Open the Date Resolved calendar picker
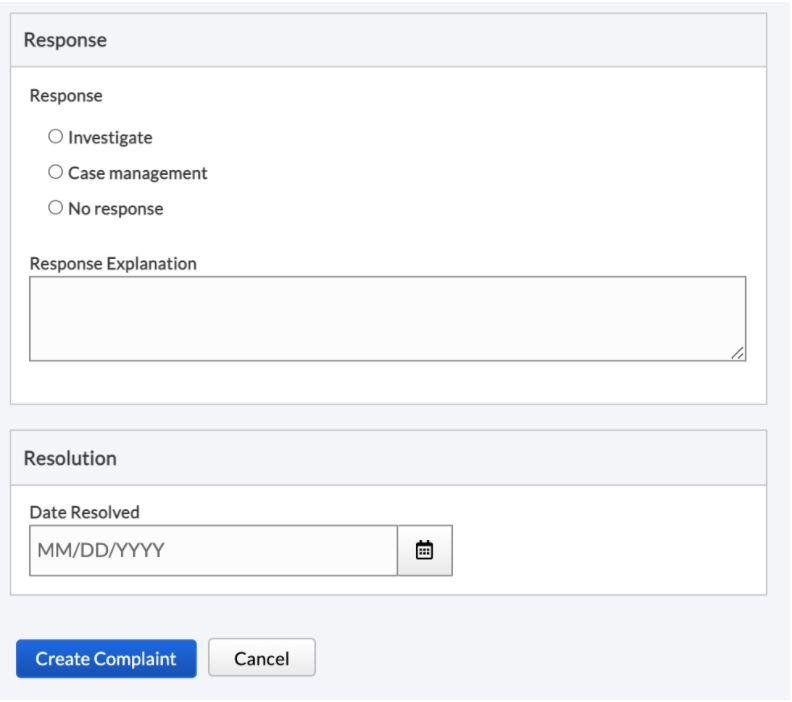The width and height of the screenshot is (792, 702). (425, 550)
